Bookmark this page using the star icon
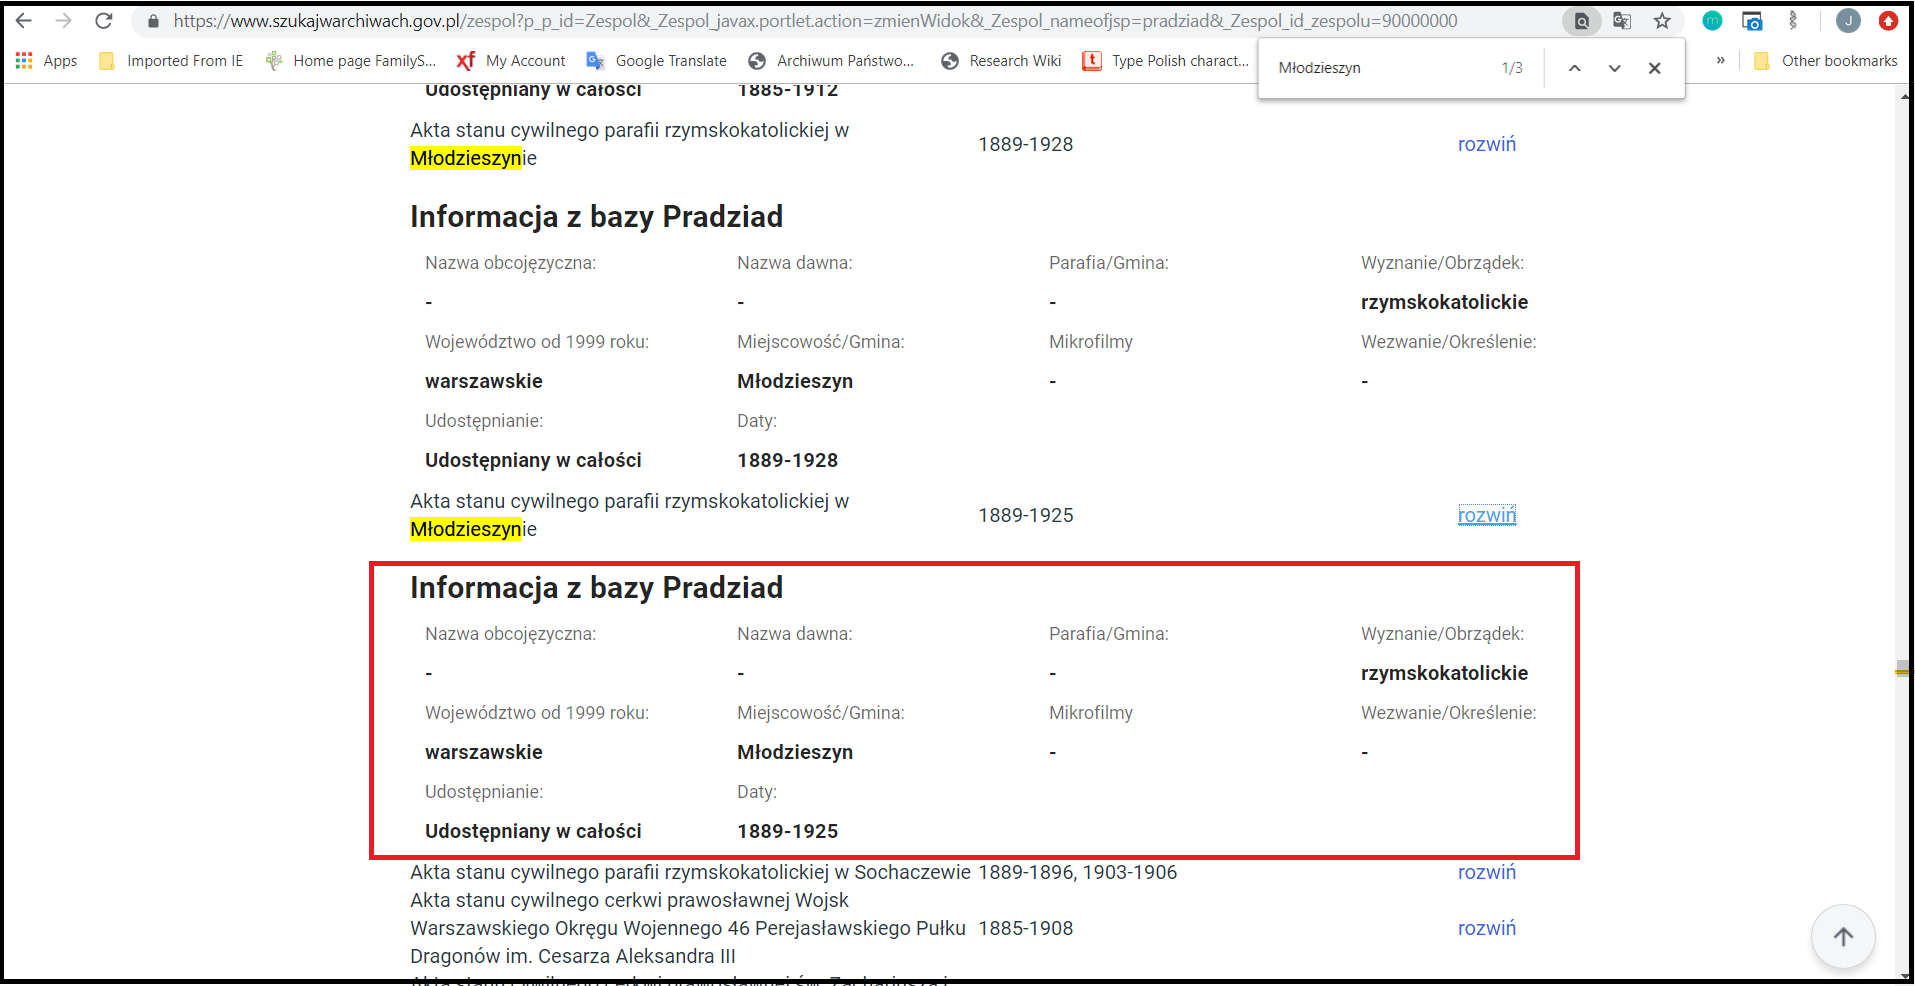 point(1662,20)
